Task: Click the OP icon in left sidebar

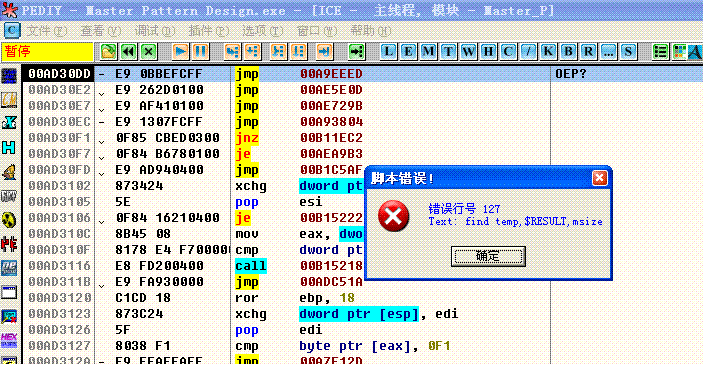Action: pyautogui.click(x=9, y=268)
